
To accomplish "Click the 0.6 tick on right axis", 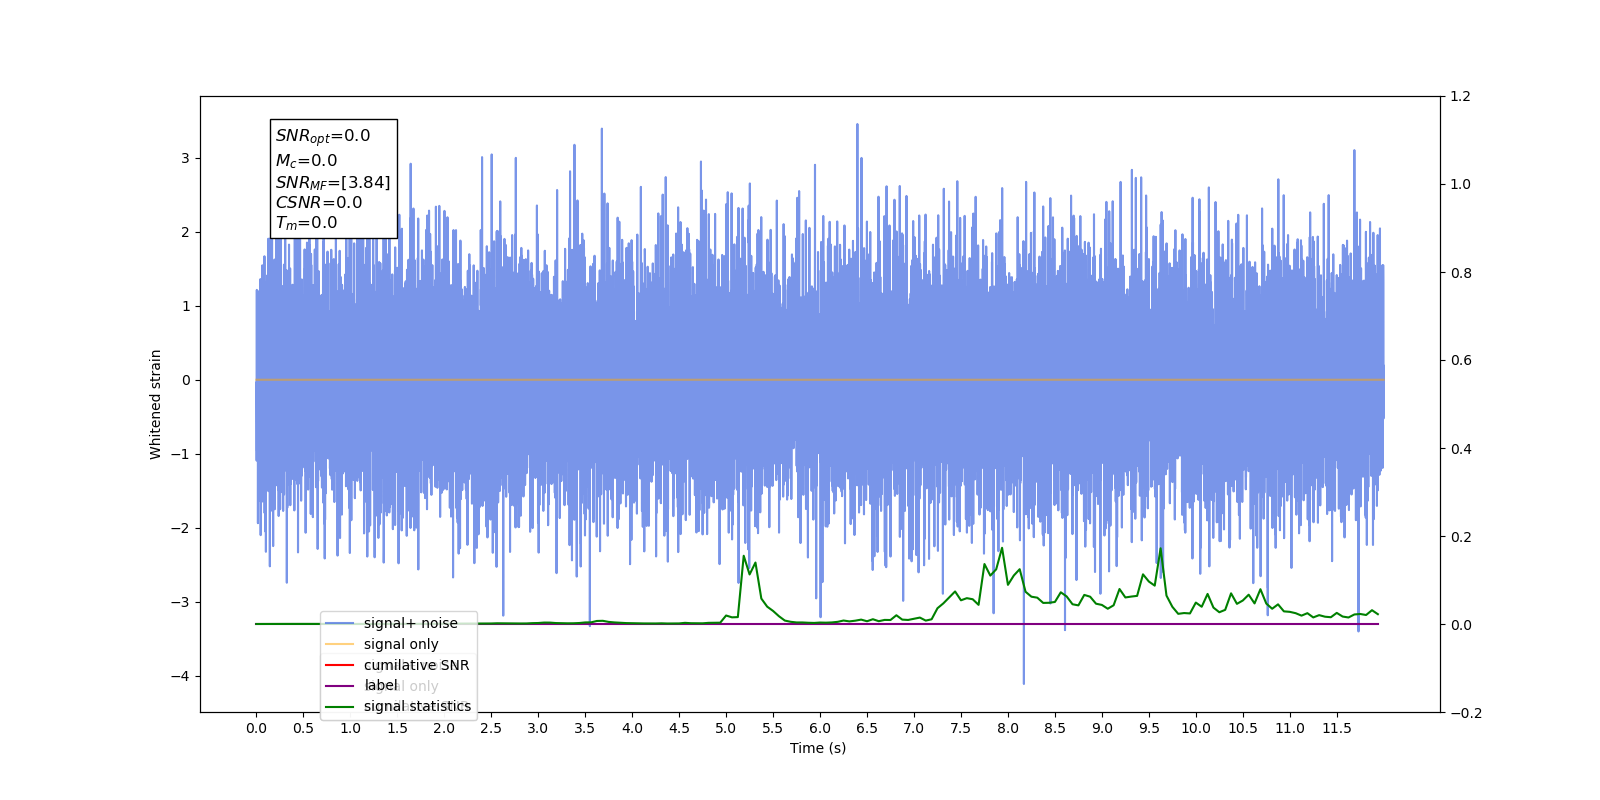I will (x=1461, y=361).
